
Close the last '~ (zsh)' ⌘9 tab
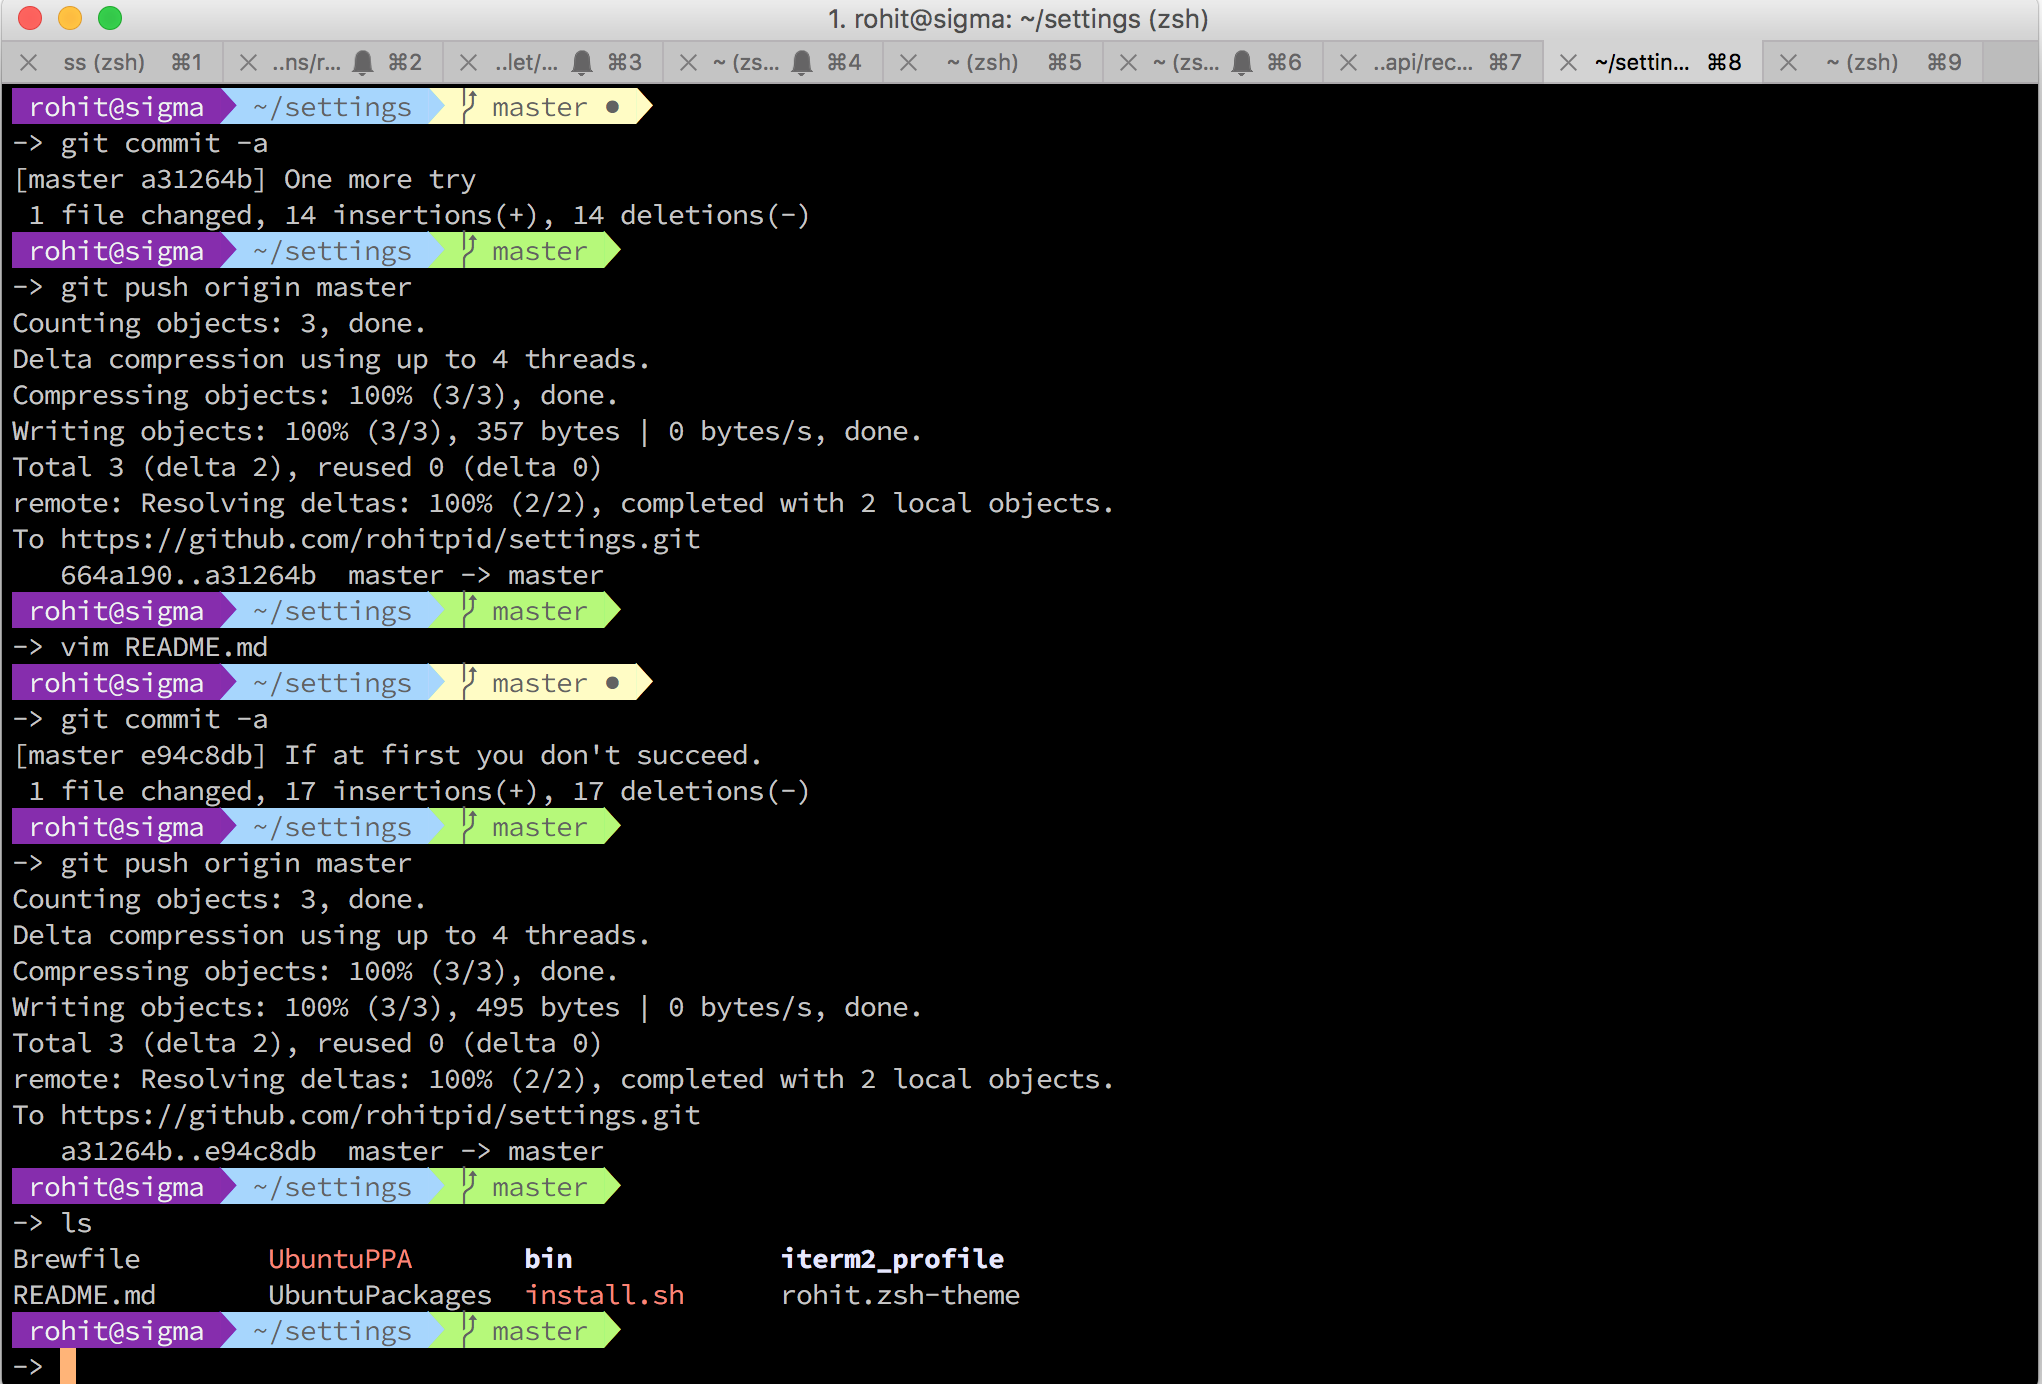point(1788,63)
